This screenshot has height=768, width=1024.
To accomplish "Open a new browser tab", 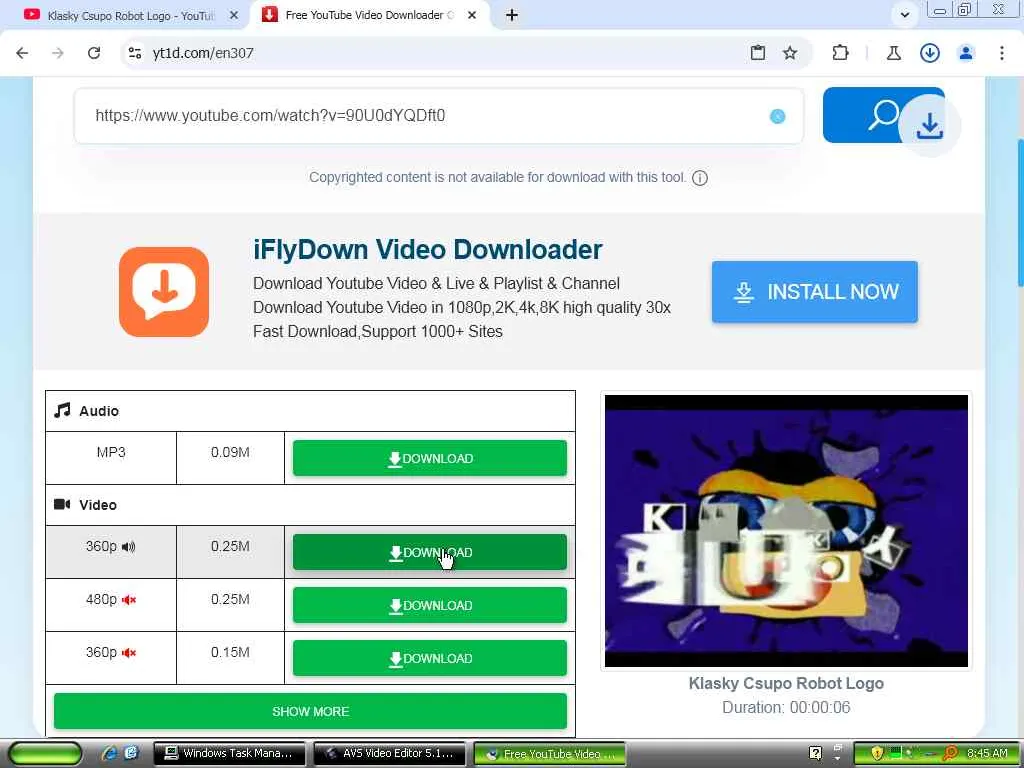I will 512,15.
